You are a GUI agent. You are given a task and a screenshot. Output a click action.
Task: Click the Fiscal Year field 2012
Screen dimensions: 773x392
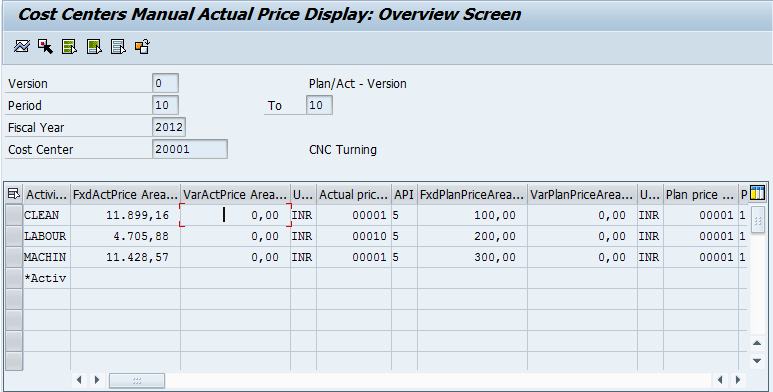pos(169,127)
